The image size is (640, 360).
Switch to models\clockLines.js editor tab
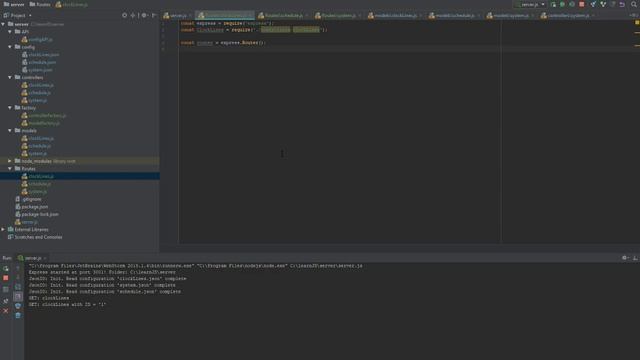[396, 16]
